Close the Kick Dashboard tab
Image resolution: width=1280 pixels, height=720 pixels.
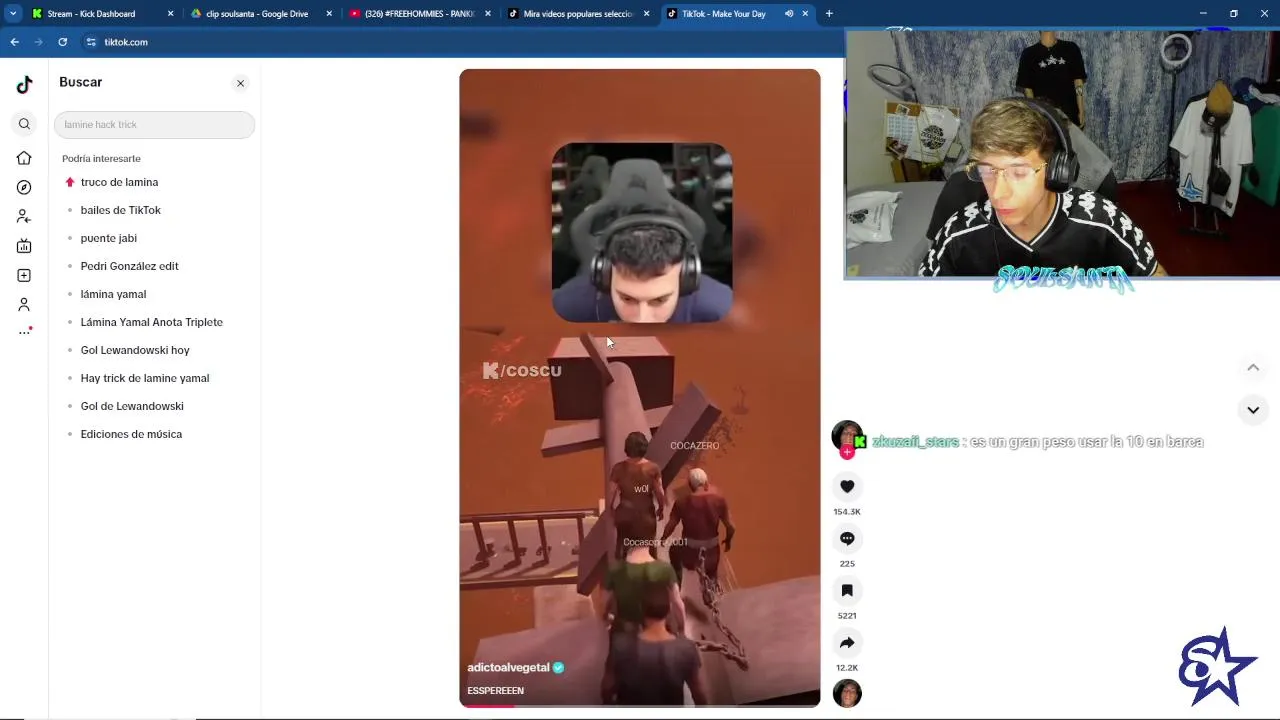tap(170, 14)
